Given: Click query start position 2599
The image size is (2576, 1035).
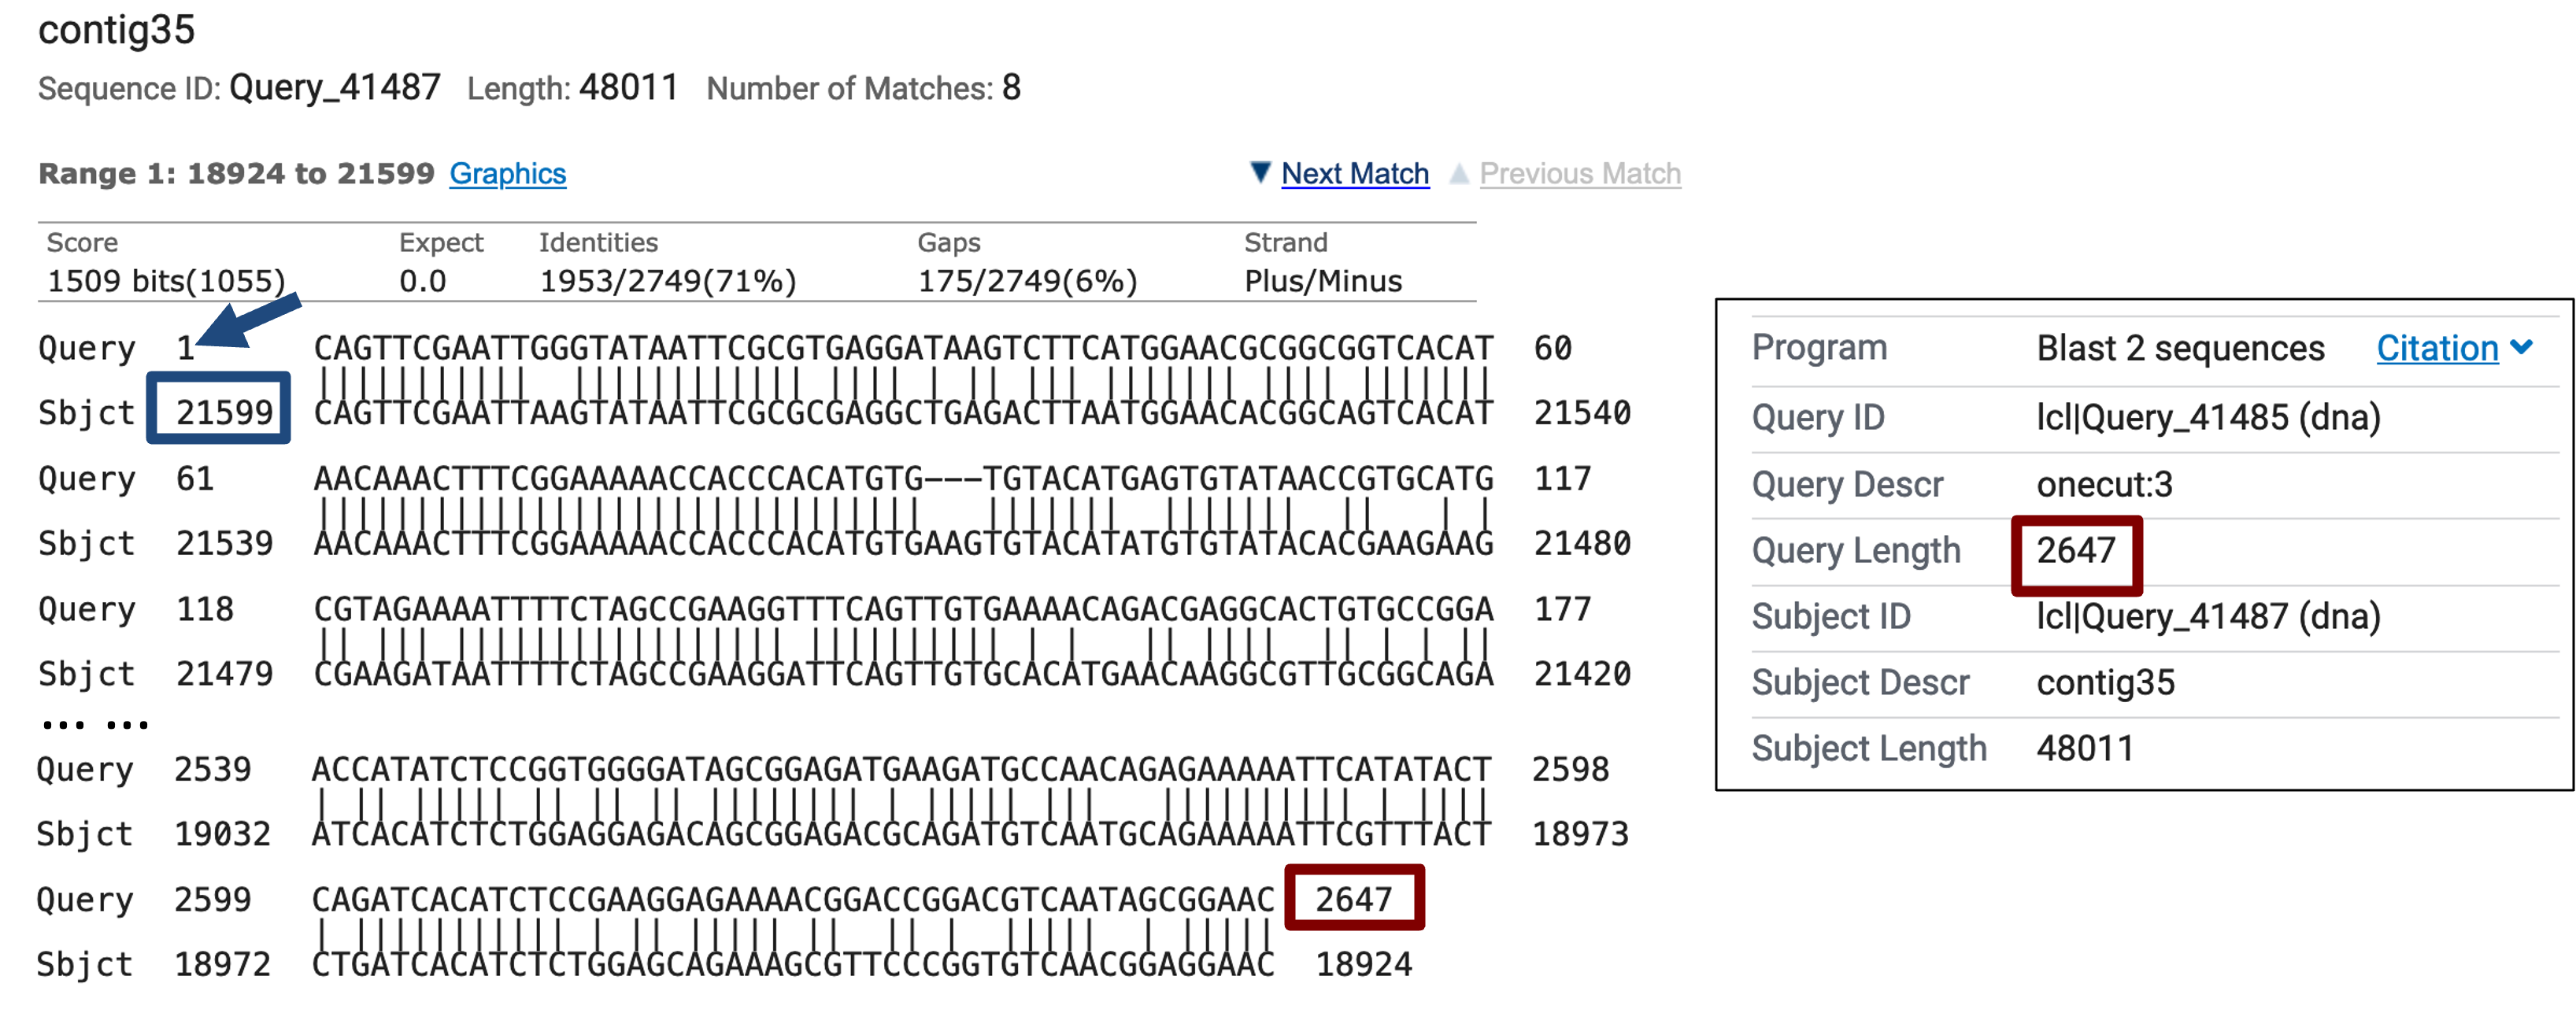Looking at the screenshot, I should 212,898.
